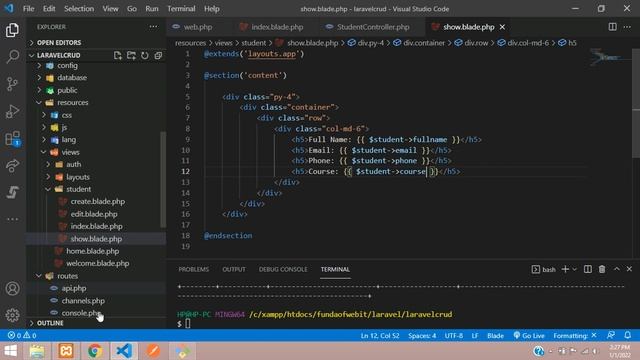Switch to the index.blade.php tab

[x=277, y=27]
